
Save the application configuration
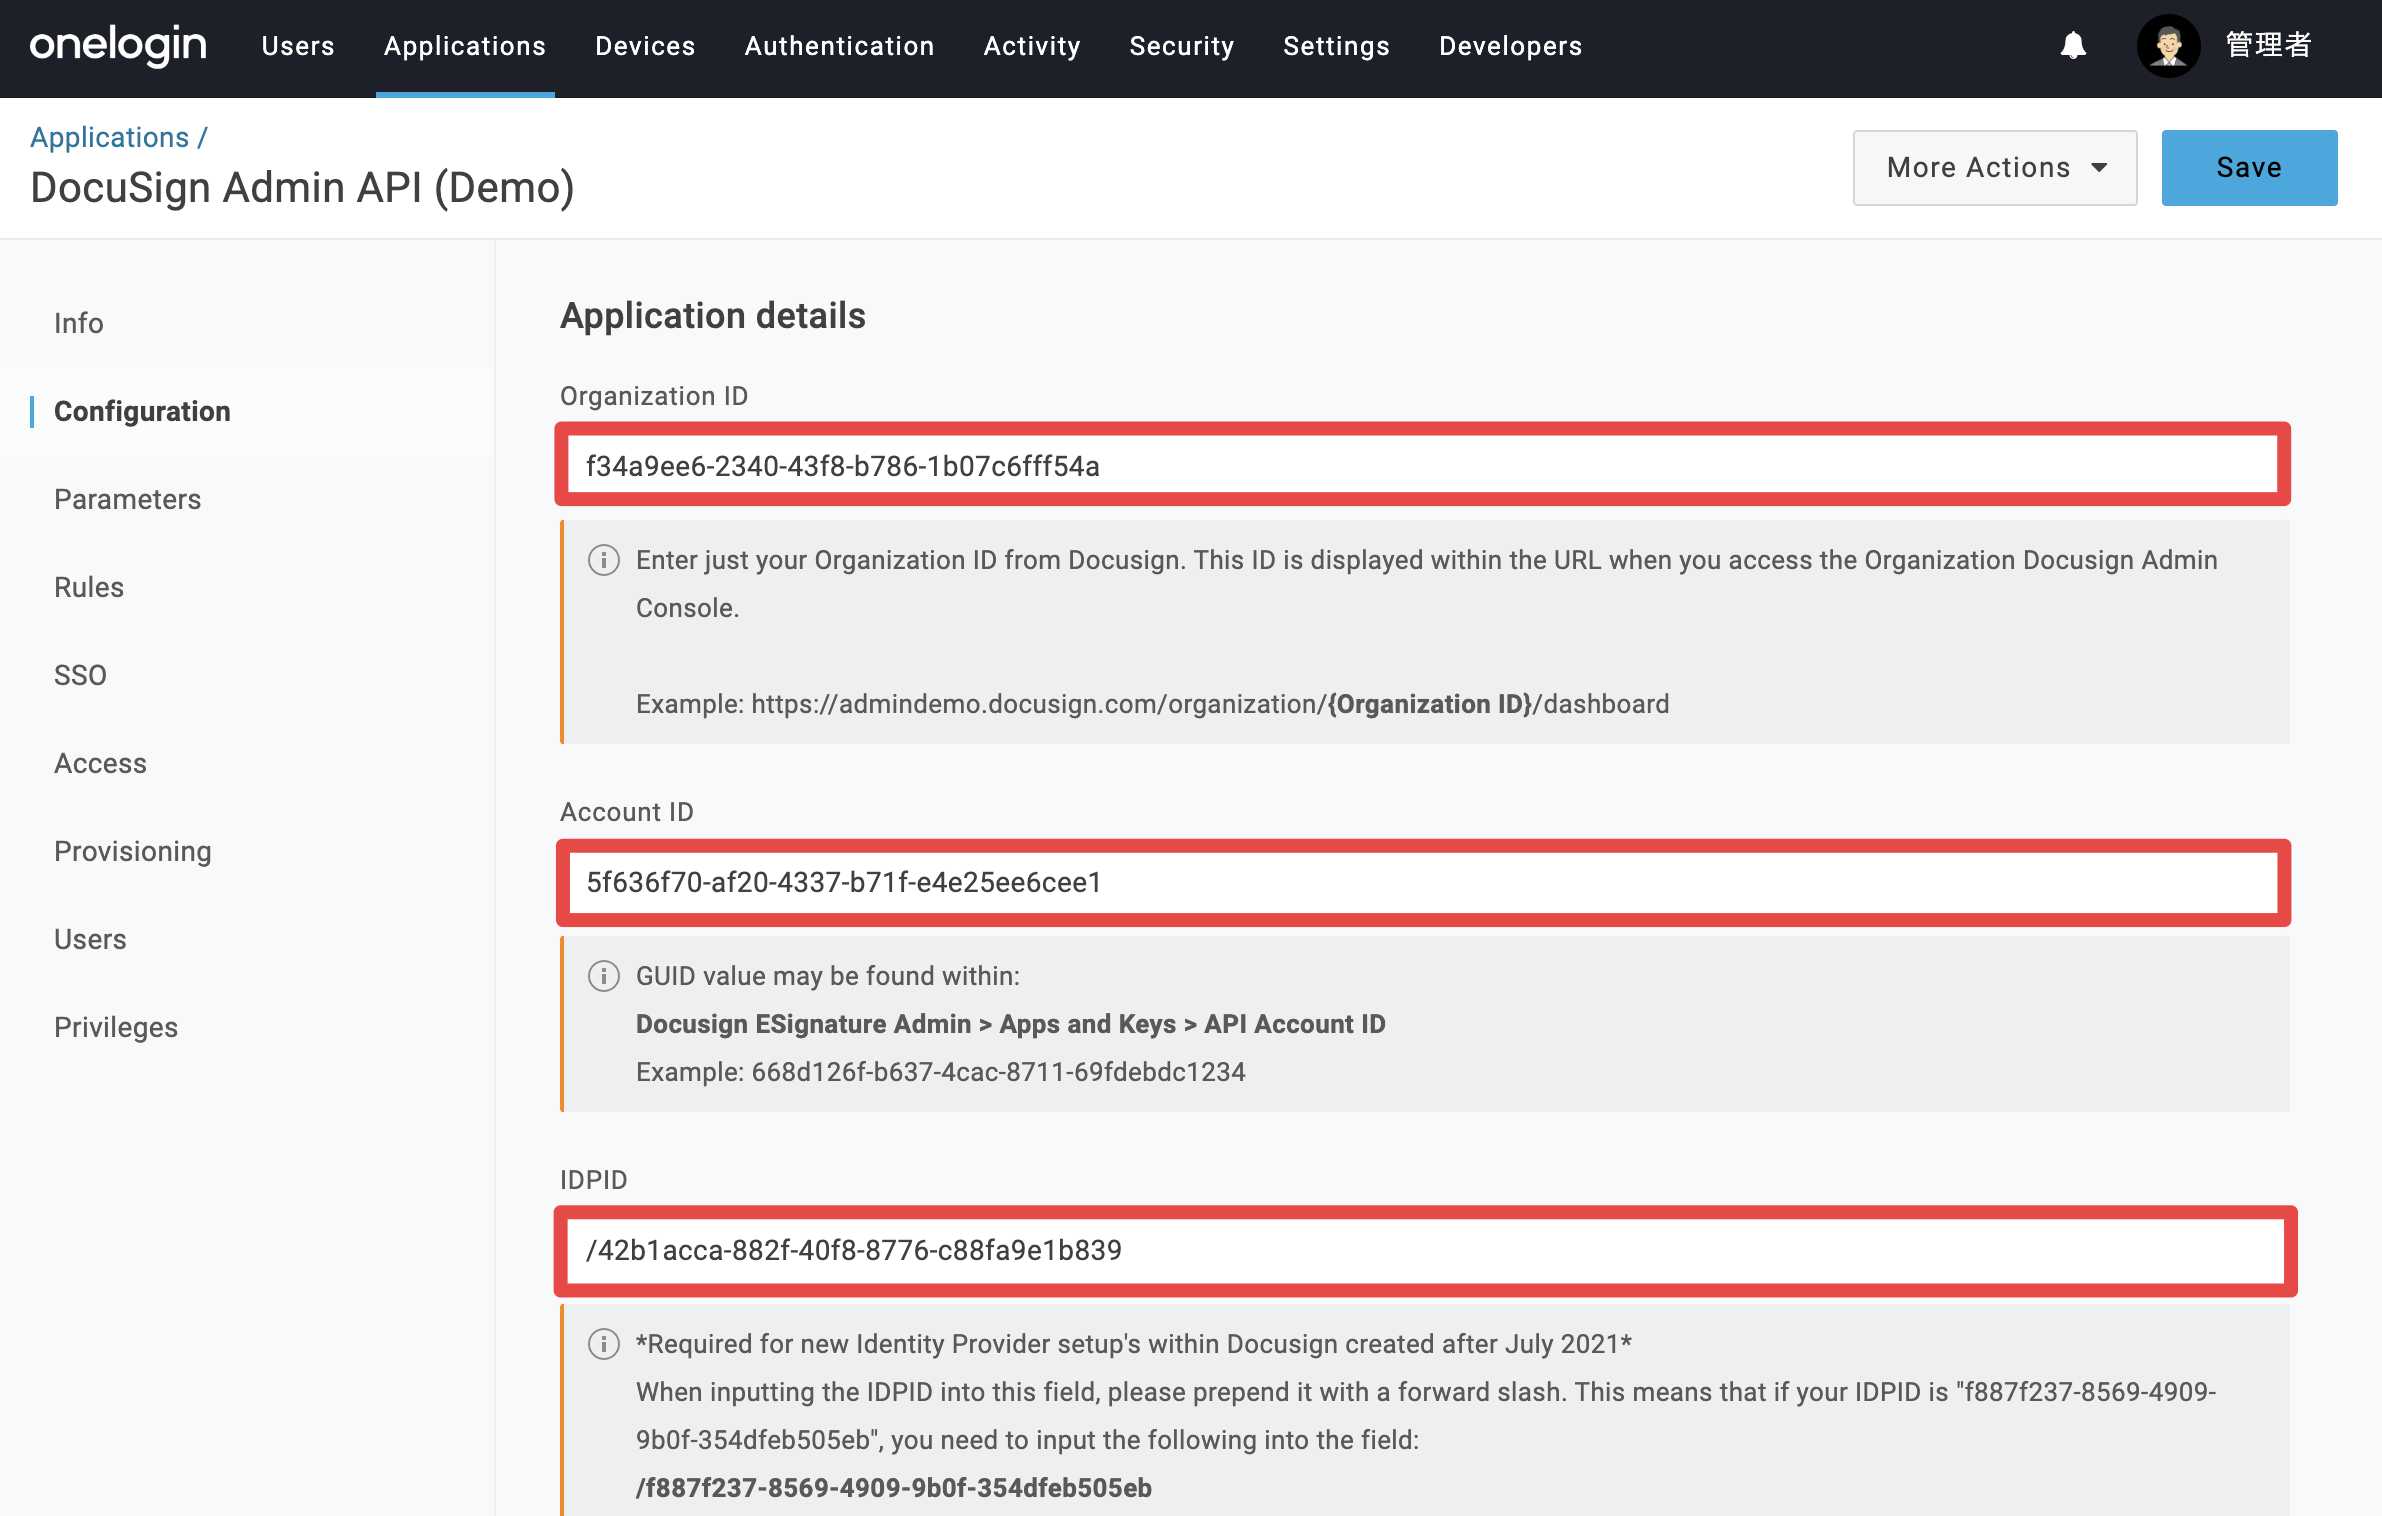tap(2249, 168)
